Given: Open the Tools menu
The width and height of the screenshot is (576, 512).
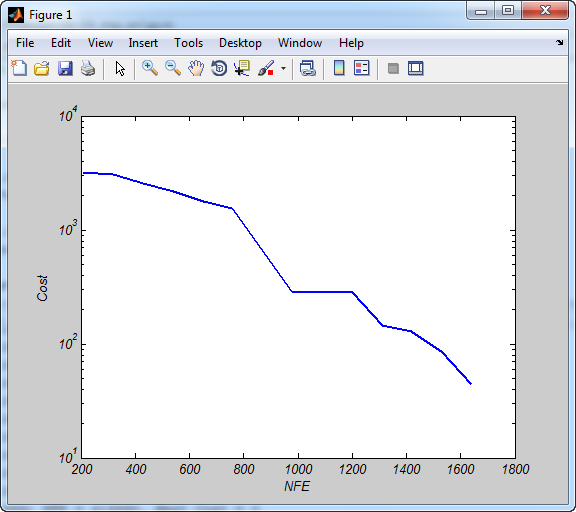Looking at the screenshot, I should 188,43.
